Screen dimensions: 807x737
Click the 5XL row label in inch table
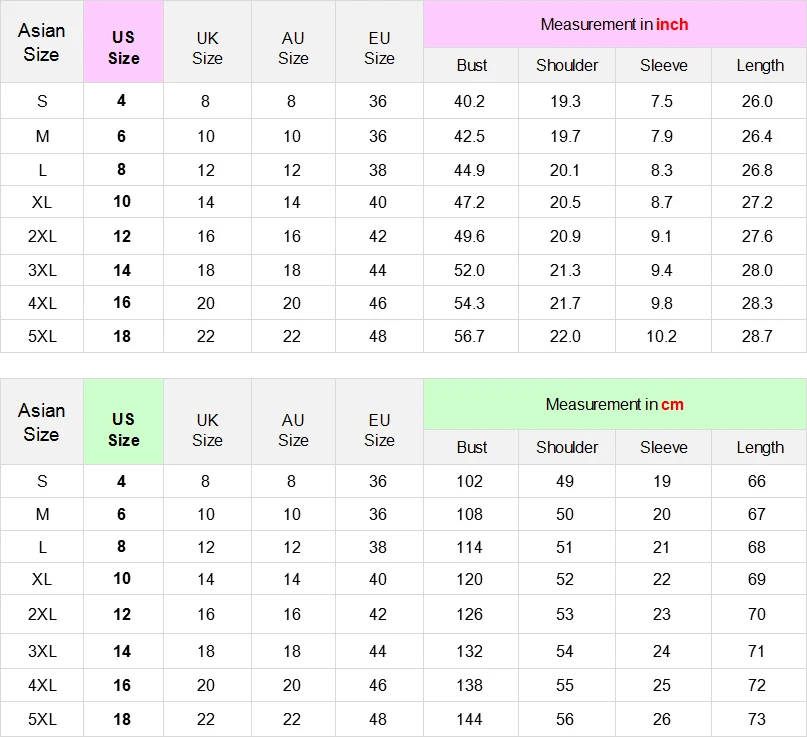42,336
